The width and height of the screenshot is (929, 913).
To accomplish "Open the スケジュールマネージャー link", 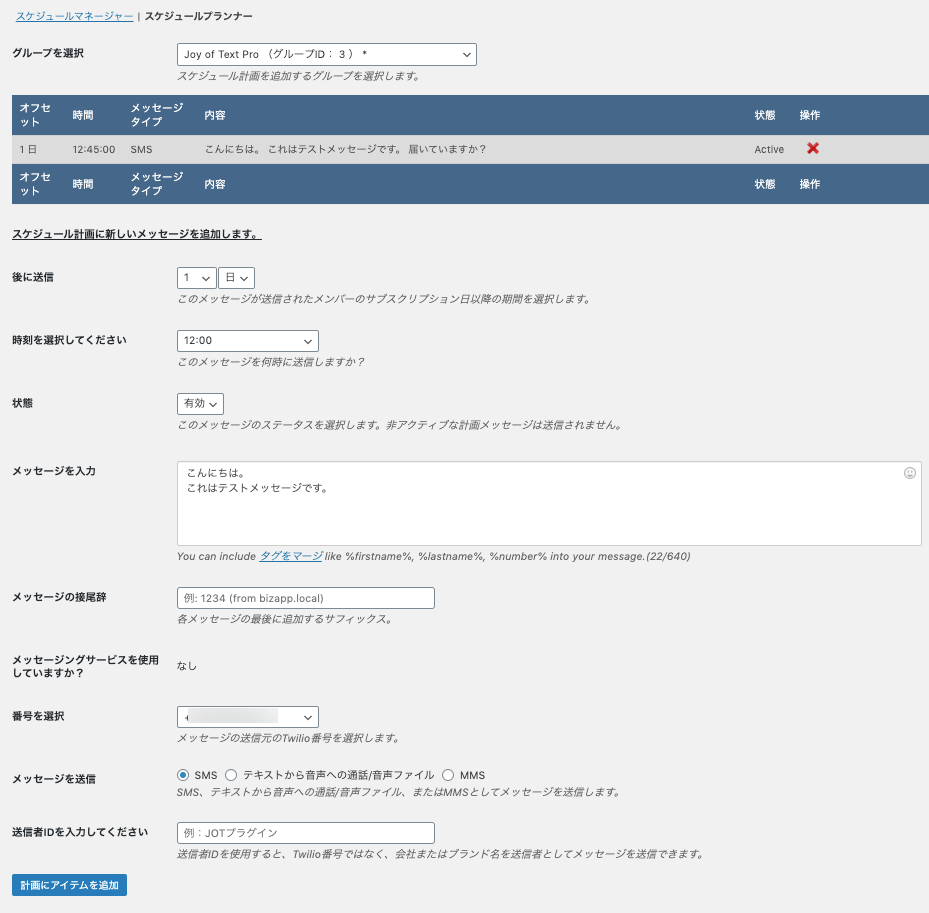I will (74, 16).
